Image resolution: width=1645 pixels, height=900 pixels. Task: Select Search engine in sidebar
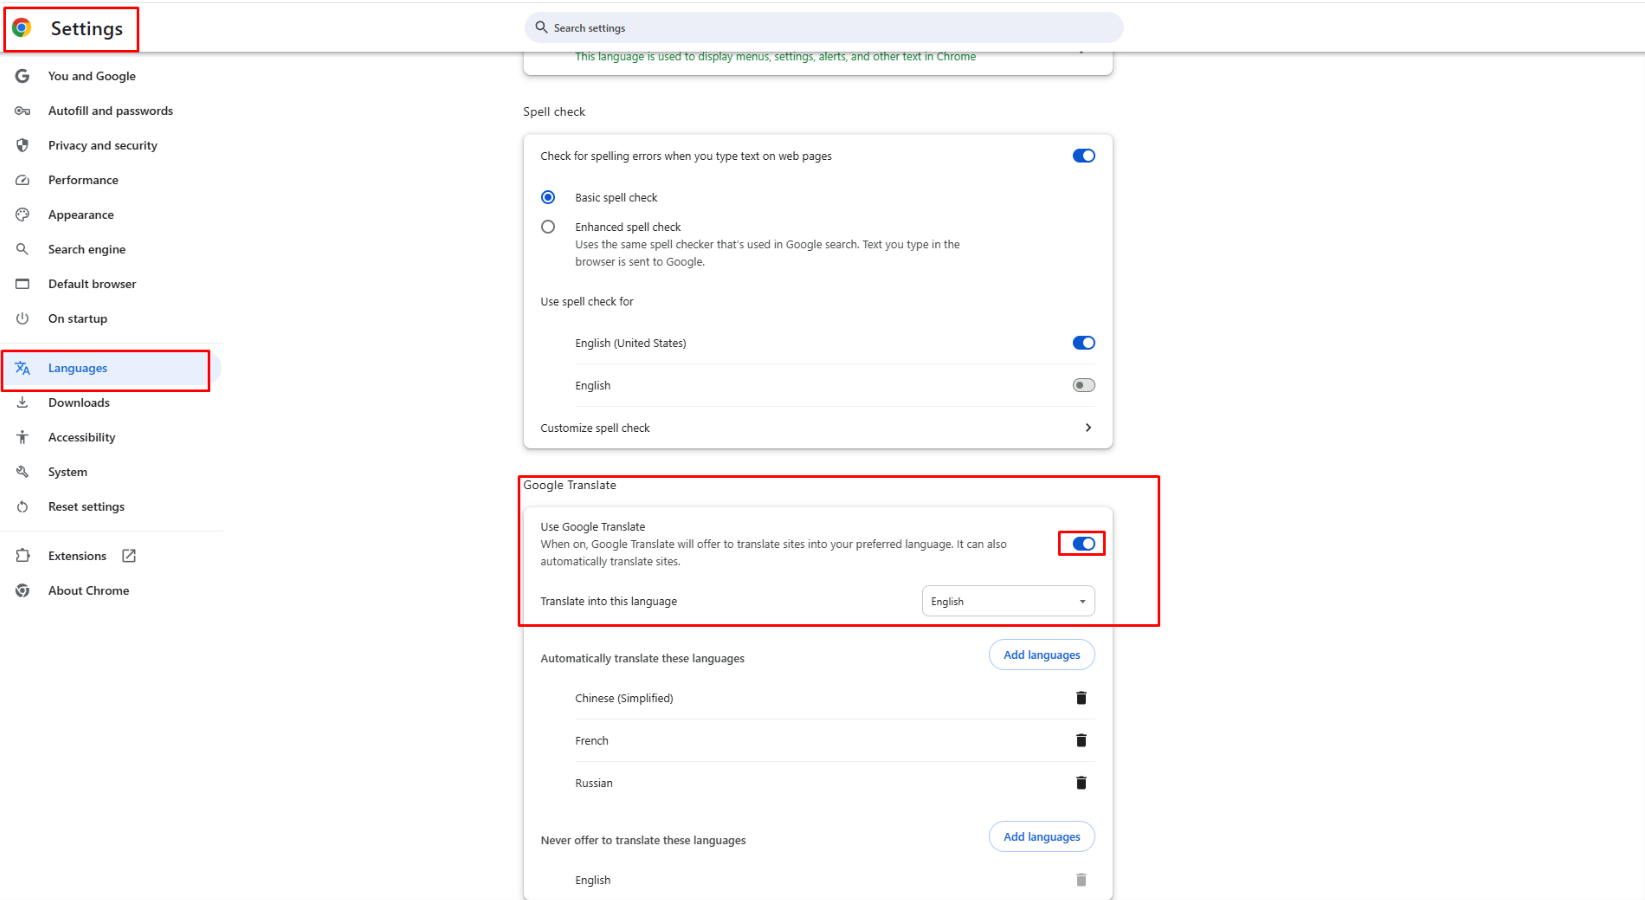point(87,249)
